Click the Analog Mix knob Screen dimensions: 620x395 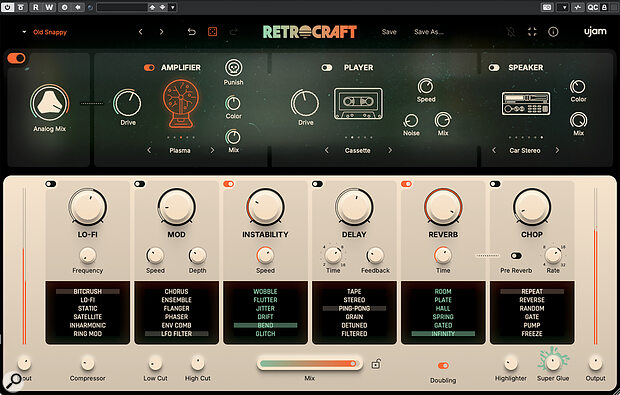[49, 103]
